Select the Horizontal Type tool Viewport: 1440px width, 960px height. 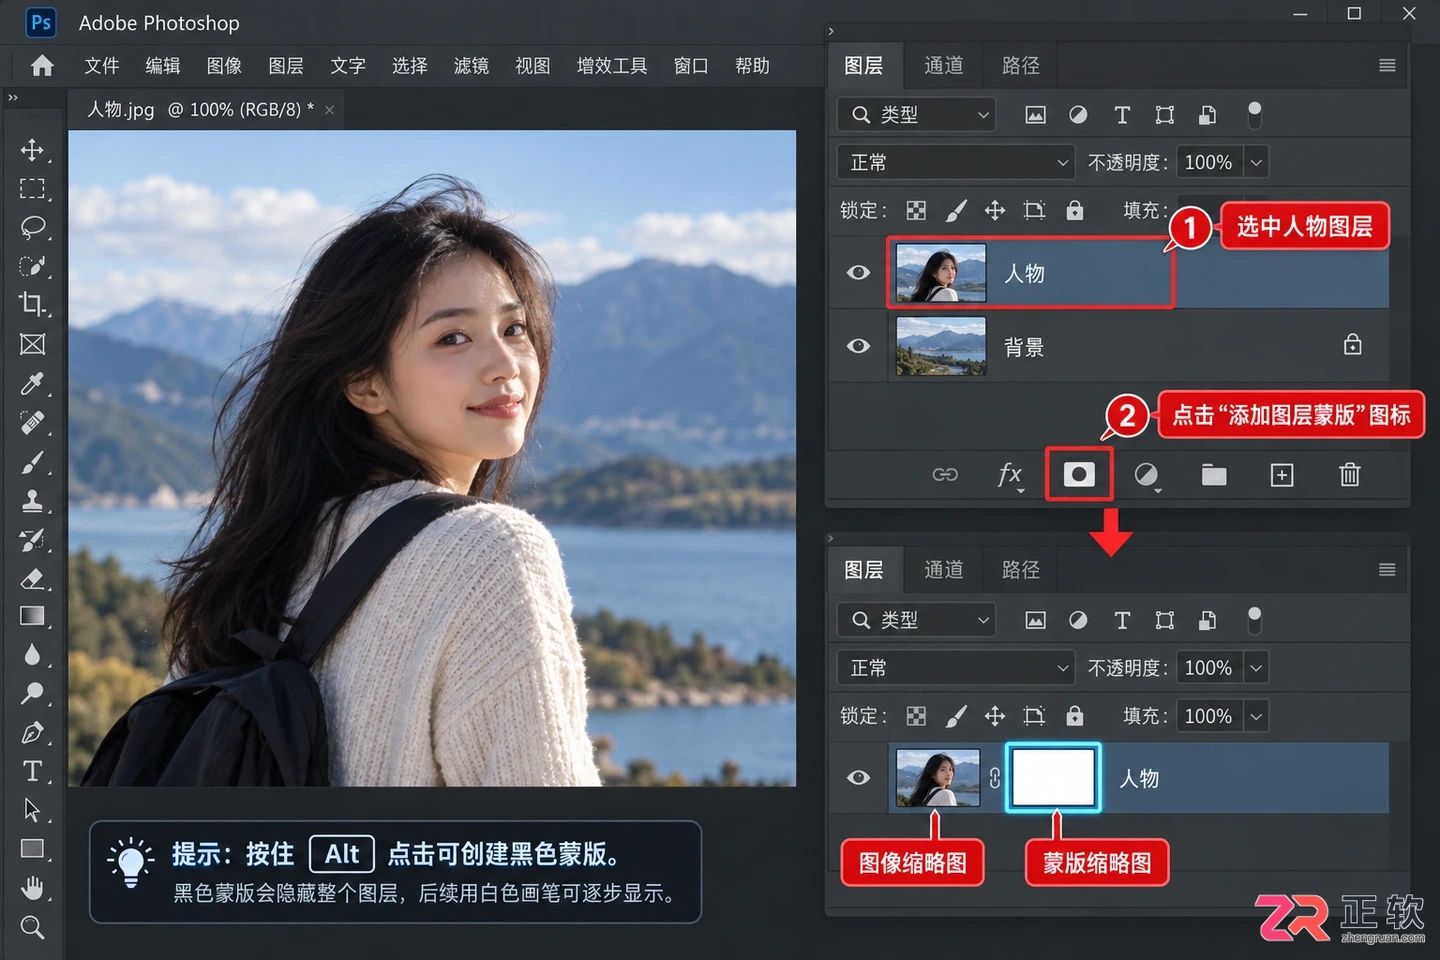32,771
